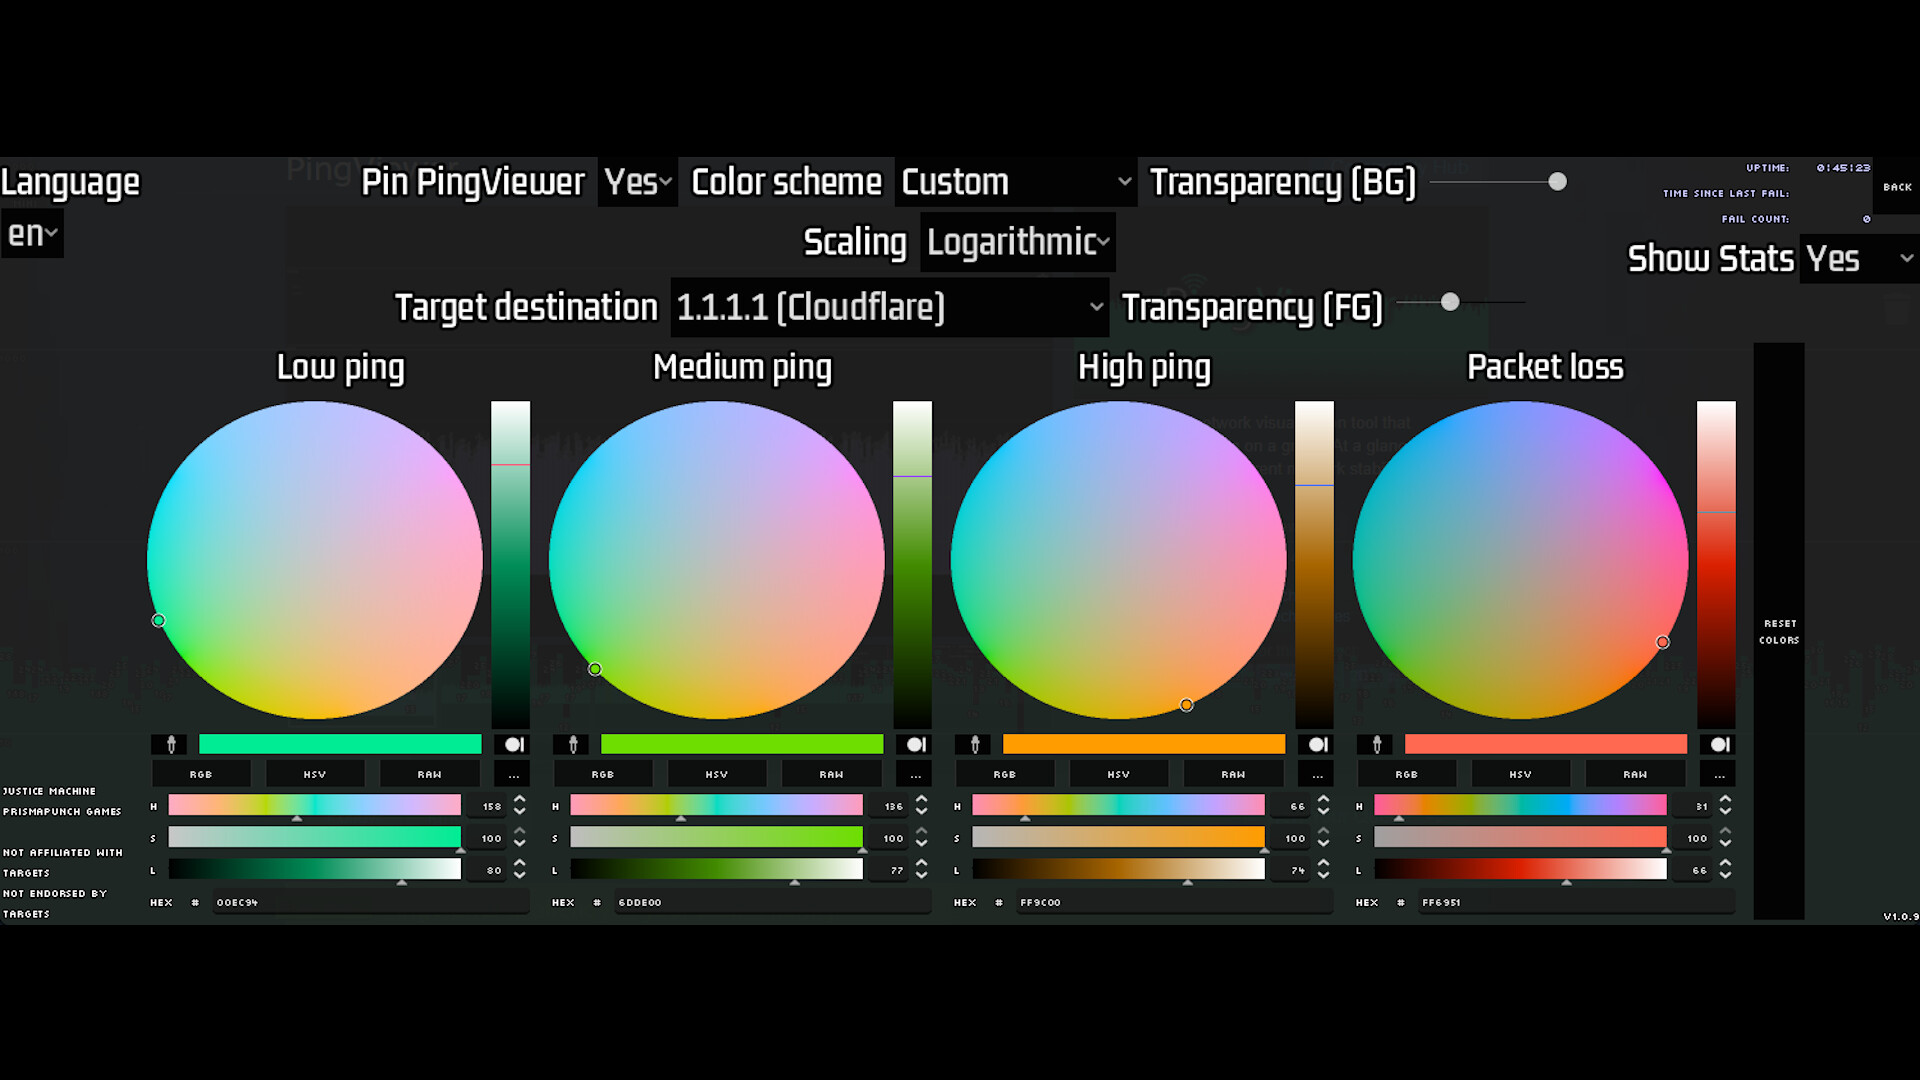Click Medium ping picker shape toggle icon
The image size is (1920, 1080).
point(915,744)
